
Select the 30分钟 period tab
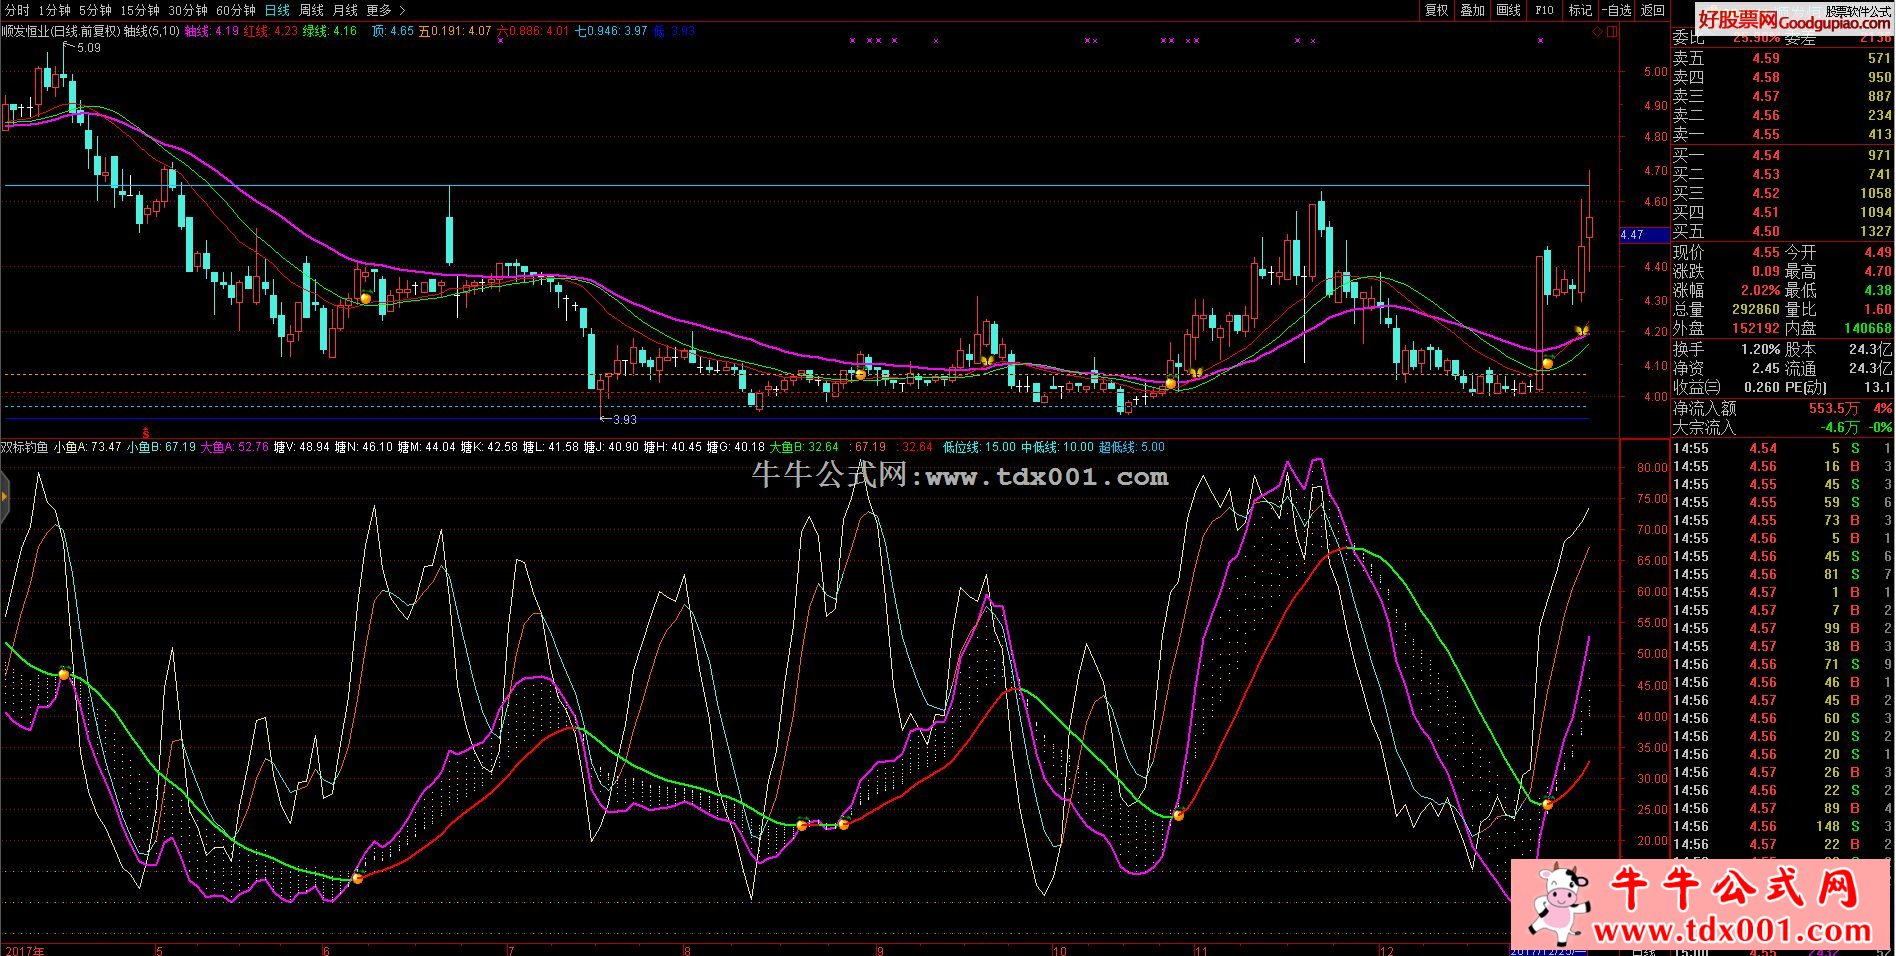pyautogui.click(x=187, y=10)
